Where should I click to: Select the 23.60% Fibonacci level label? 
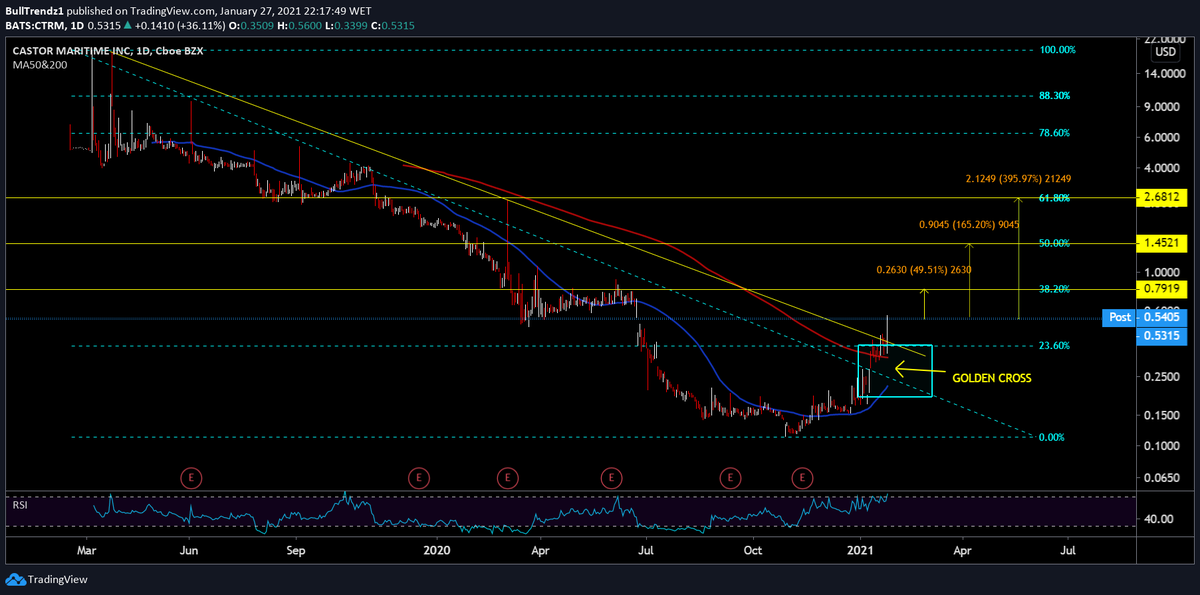[1055, 346]
